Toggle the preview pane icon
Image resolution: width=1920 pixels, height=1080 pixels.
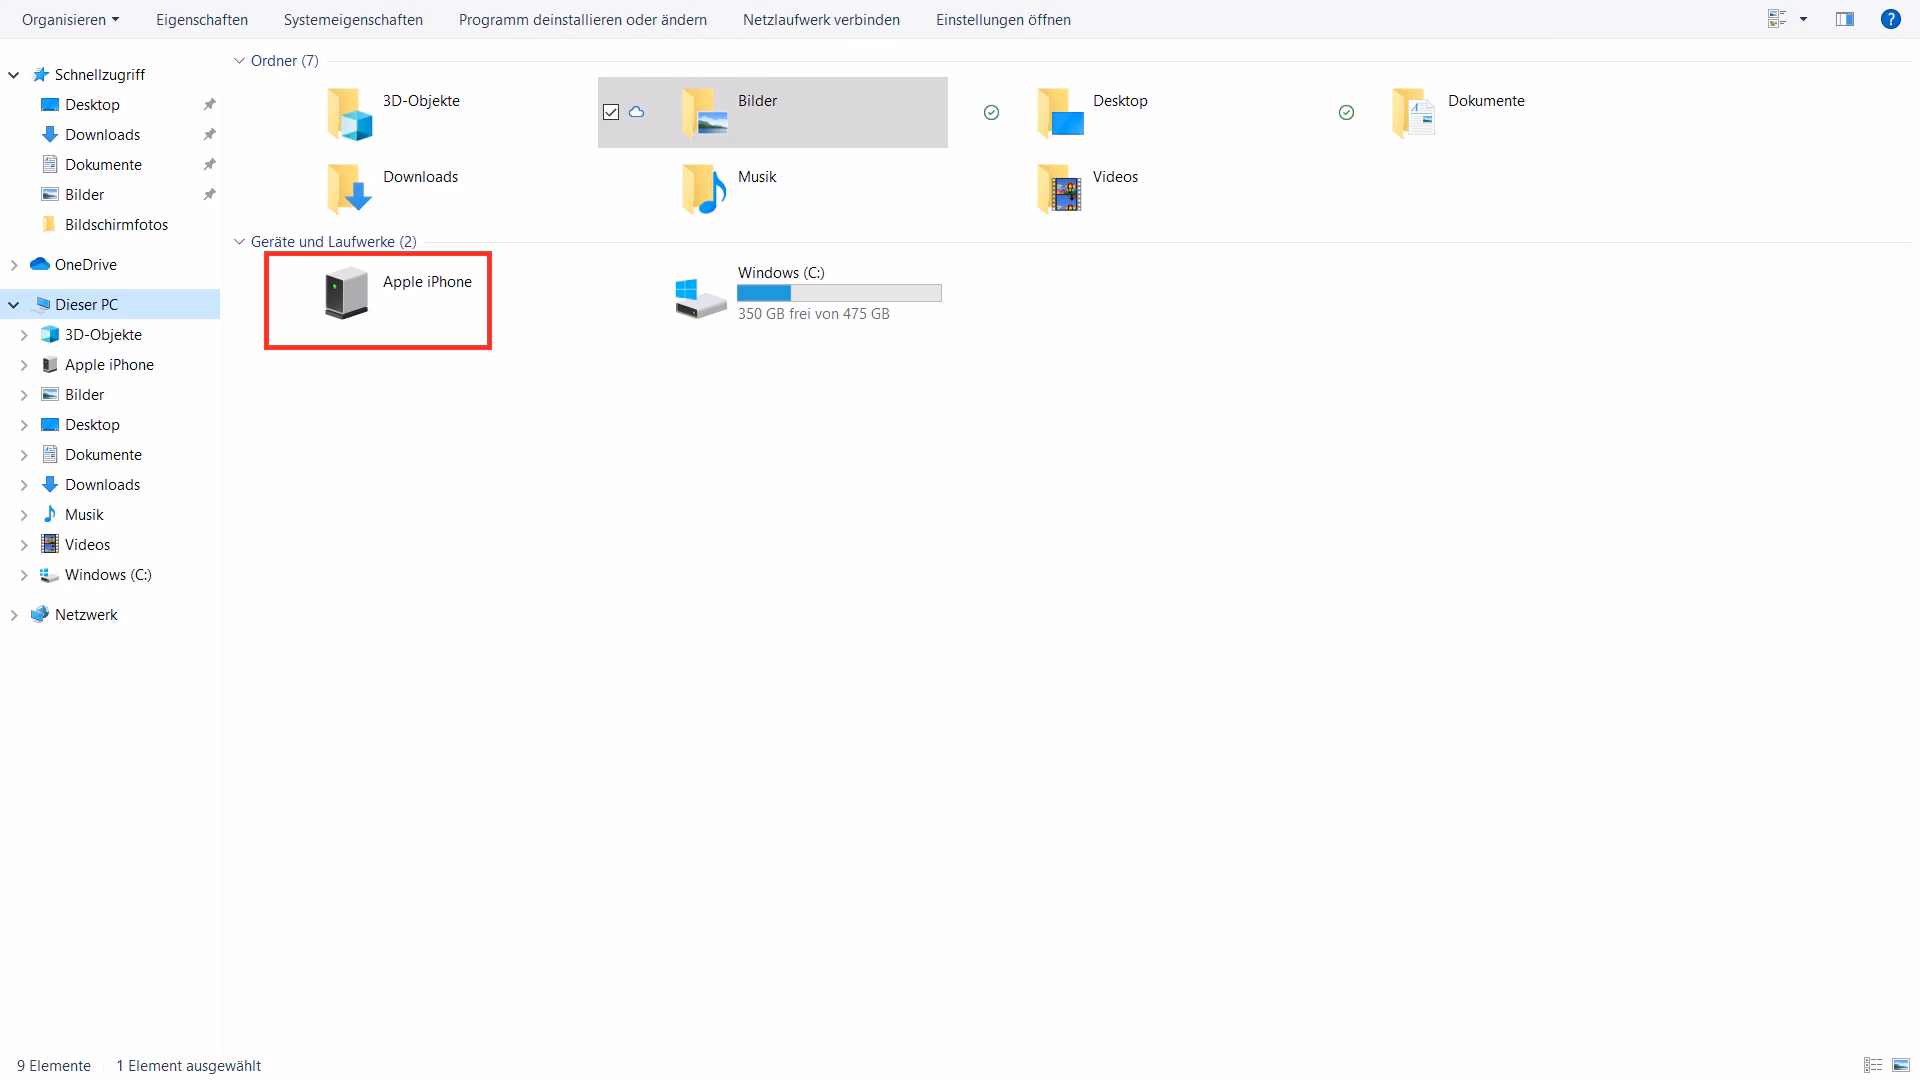point(1845,19)
